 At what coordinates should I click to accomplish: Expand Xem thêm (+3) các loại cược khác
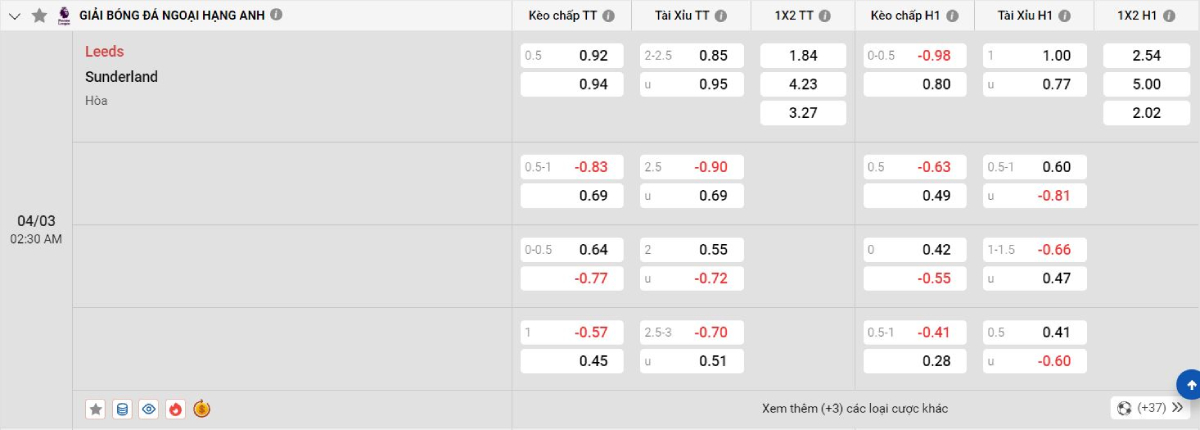point(854,409)
